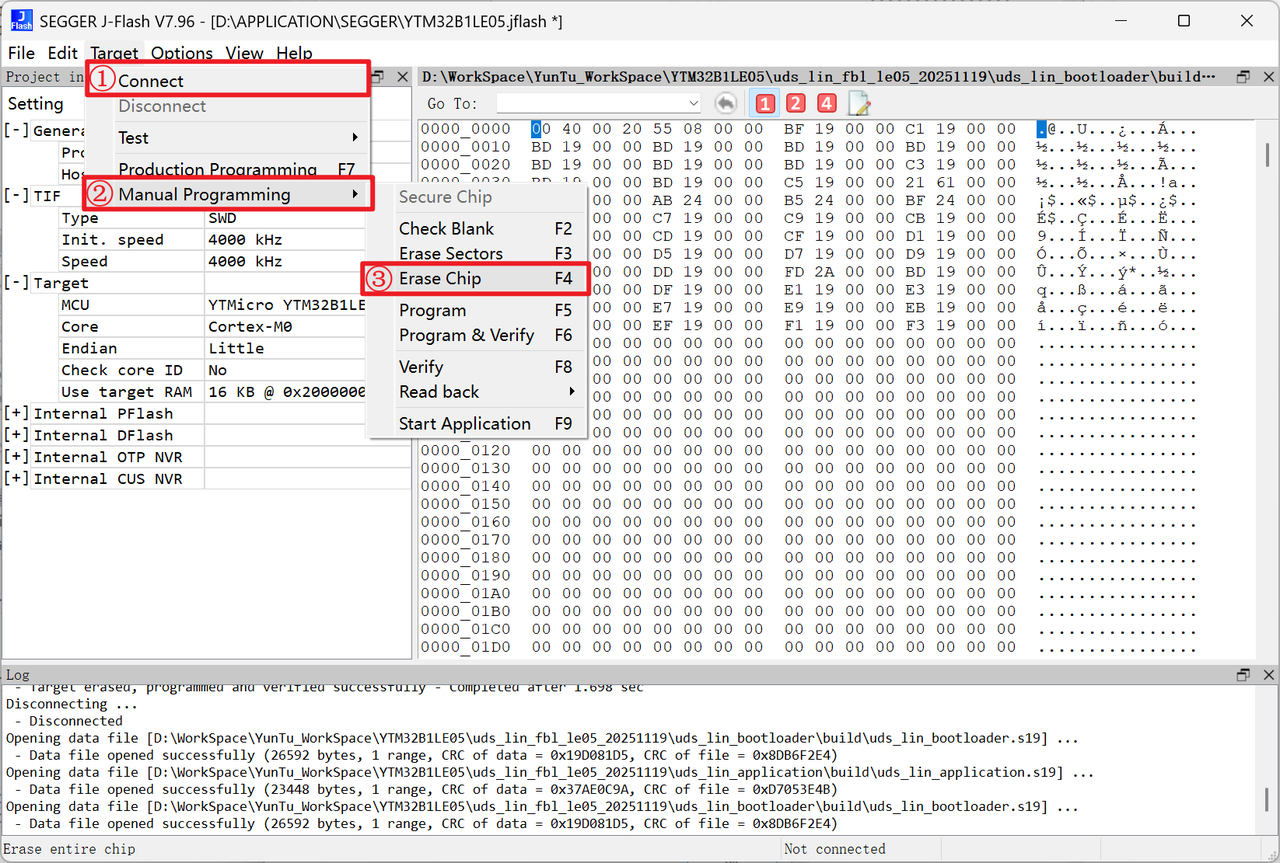Set hex view to 4-byte width
Image resolution: width=1280 pixels, height=863 pixels.
[x=826, y=103]
